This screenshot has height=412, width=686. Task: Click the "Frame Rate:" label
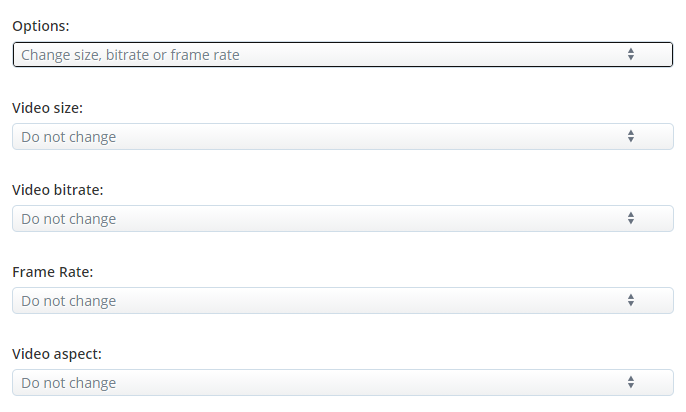52,272
